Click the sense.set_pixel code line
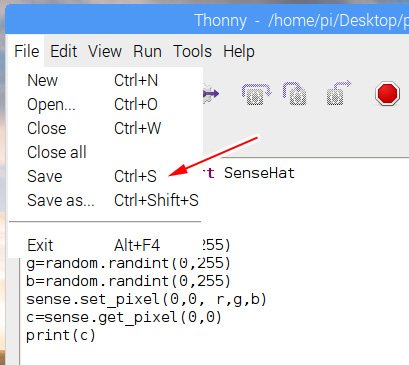The height and width of the screenshot is (365, 409). pos(146,300)
